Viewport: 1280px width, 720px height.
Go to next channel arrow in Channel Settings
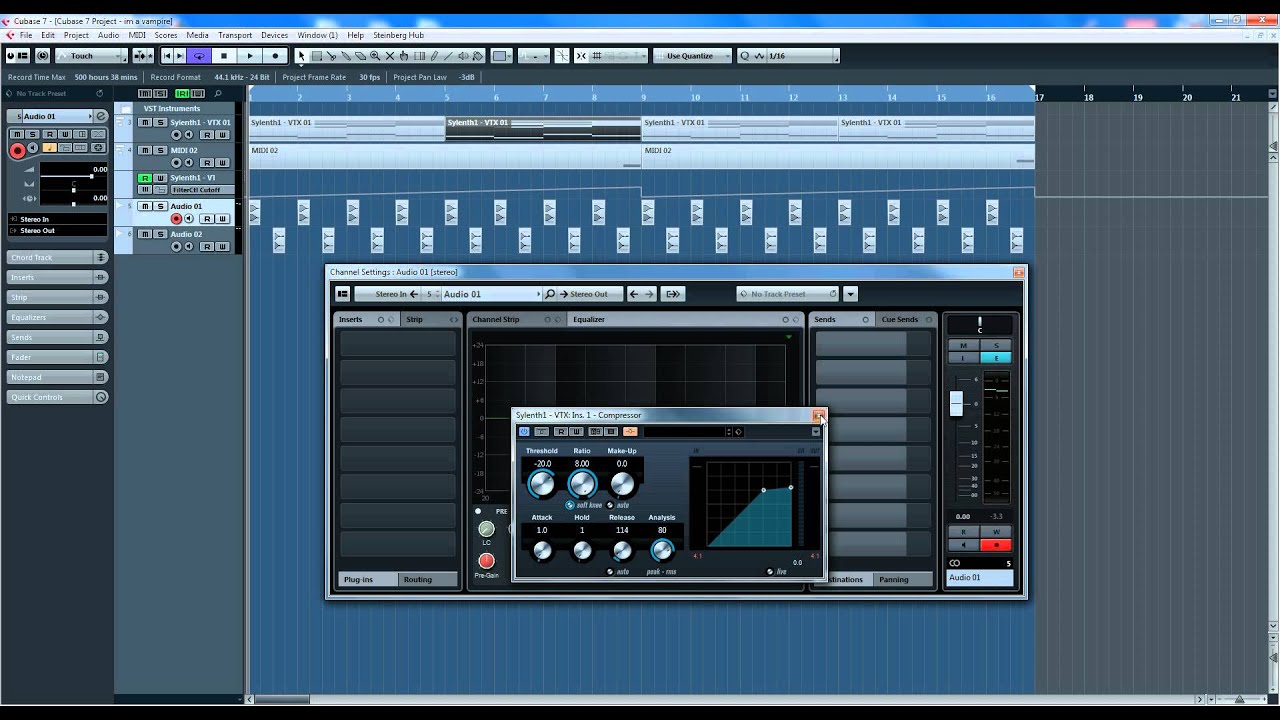pos(649,294)
